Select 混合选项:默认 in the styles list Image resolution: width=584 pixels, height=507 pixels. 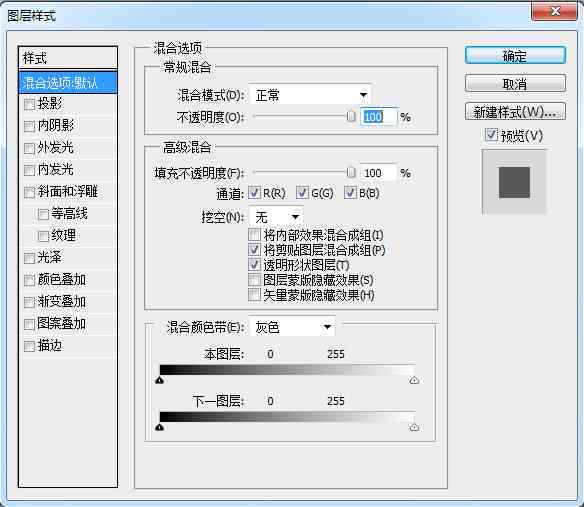point(68,82)
